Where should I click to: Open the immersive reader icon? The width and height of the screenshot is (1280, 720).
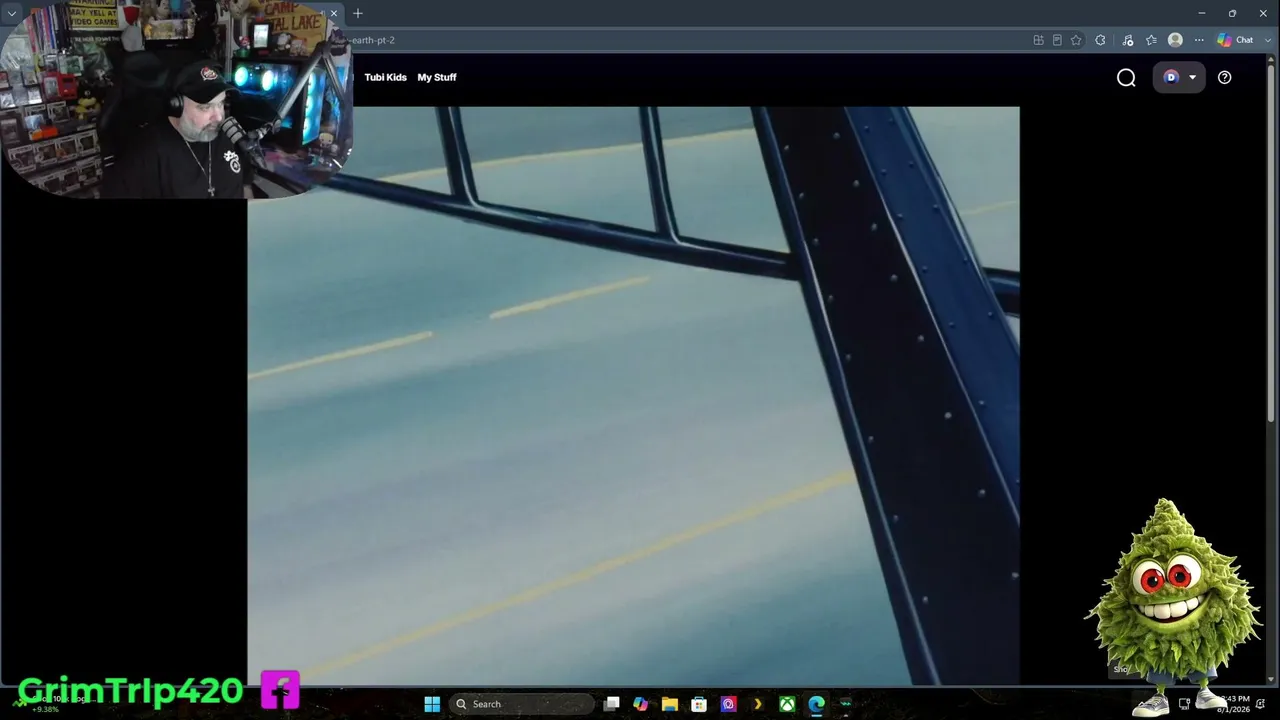coord(1057,40)
